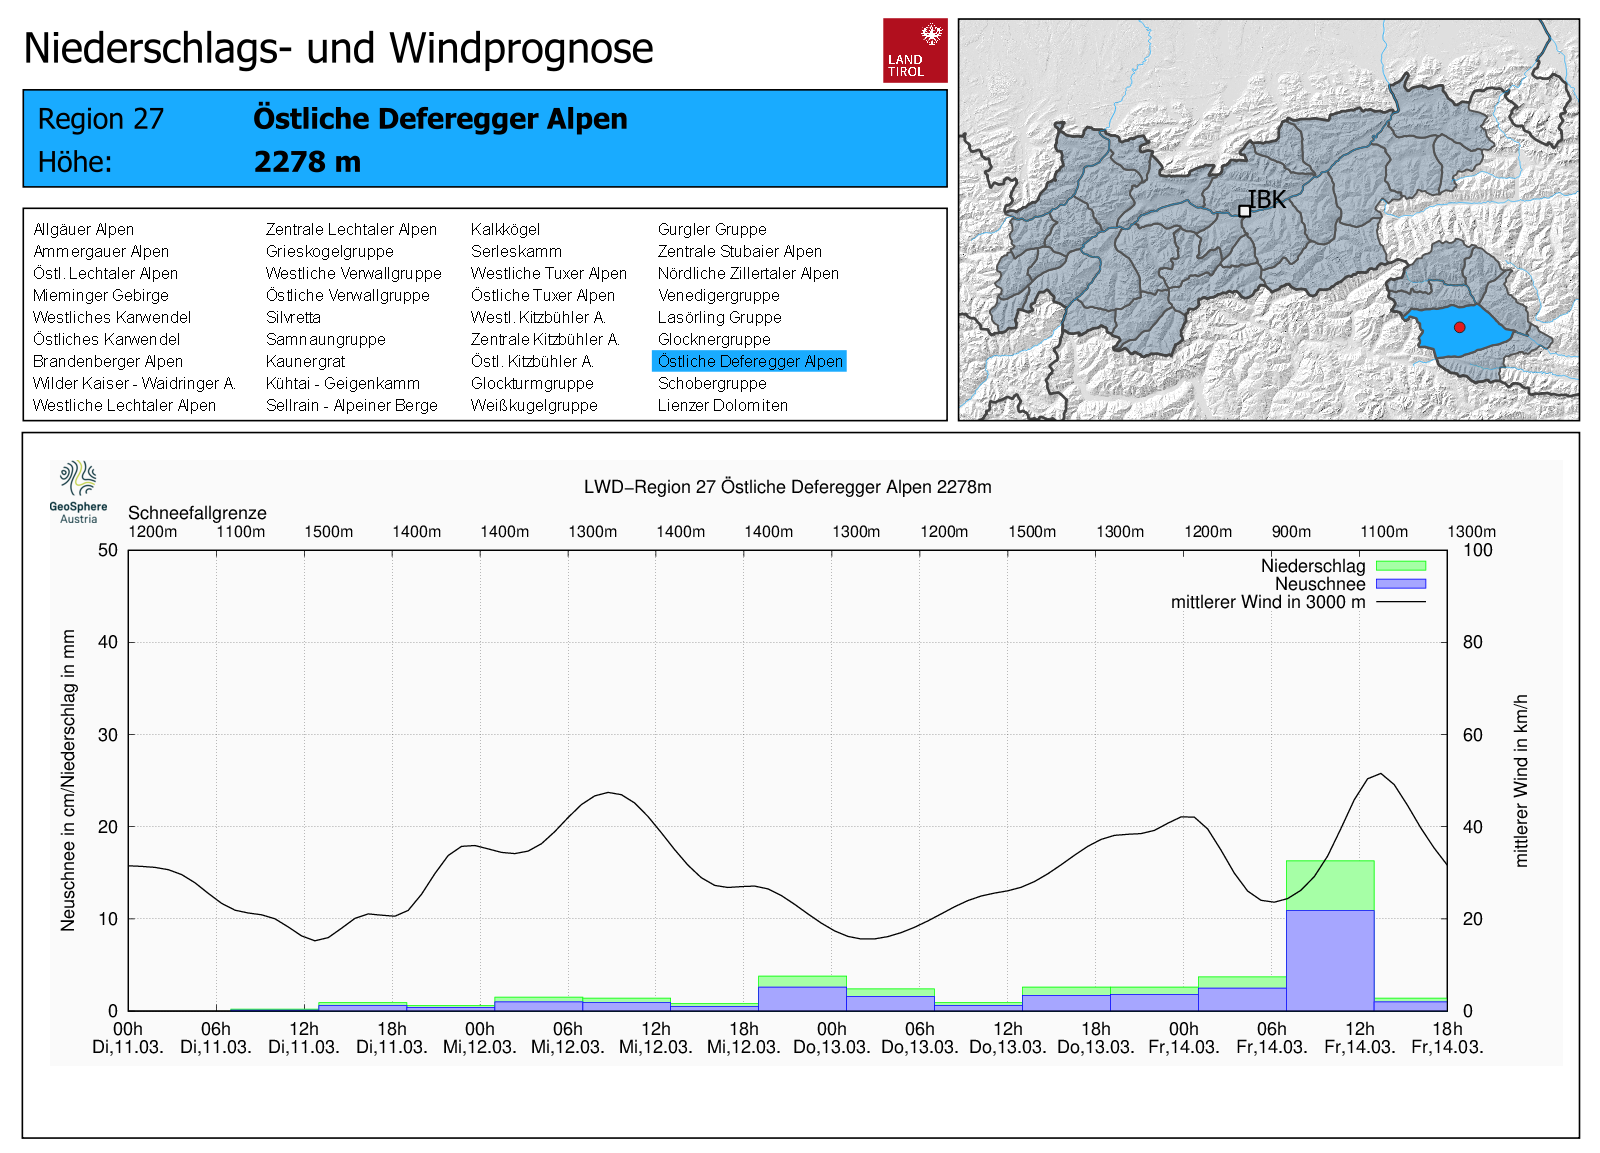
Task: Select the Schobergruppe region
Action: tap(711, 384)
